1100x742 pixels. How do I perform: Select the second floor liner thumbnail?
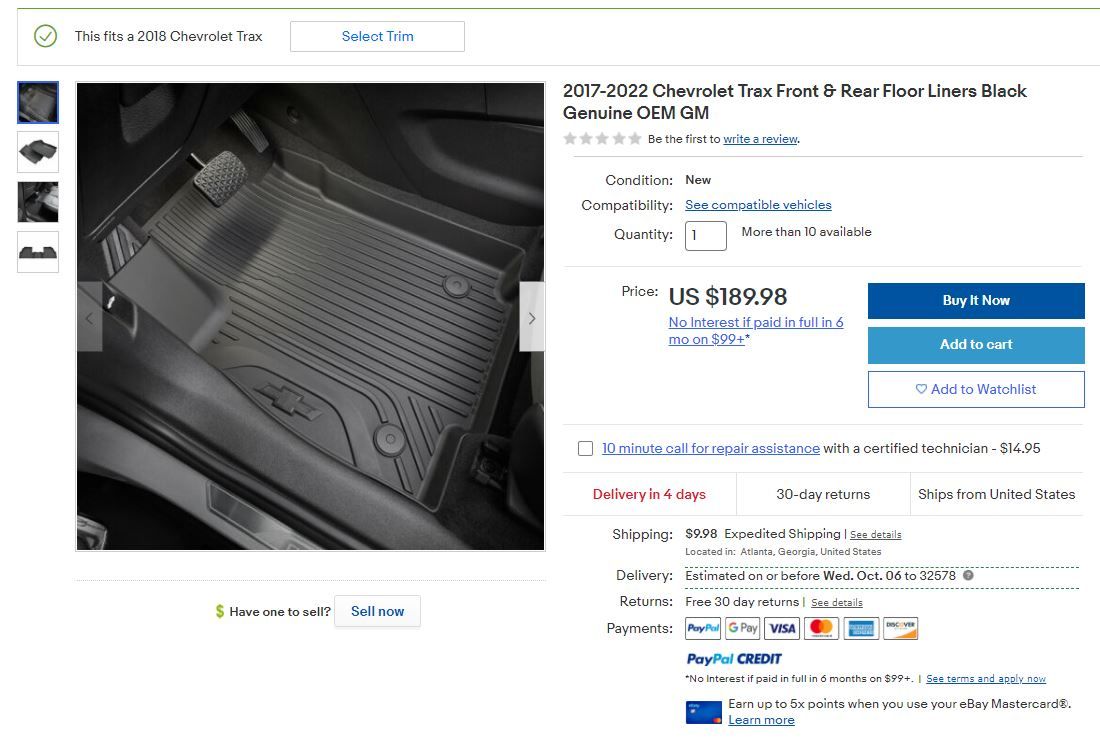click(x=38, y=152)
